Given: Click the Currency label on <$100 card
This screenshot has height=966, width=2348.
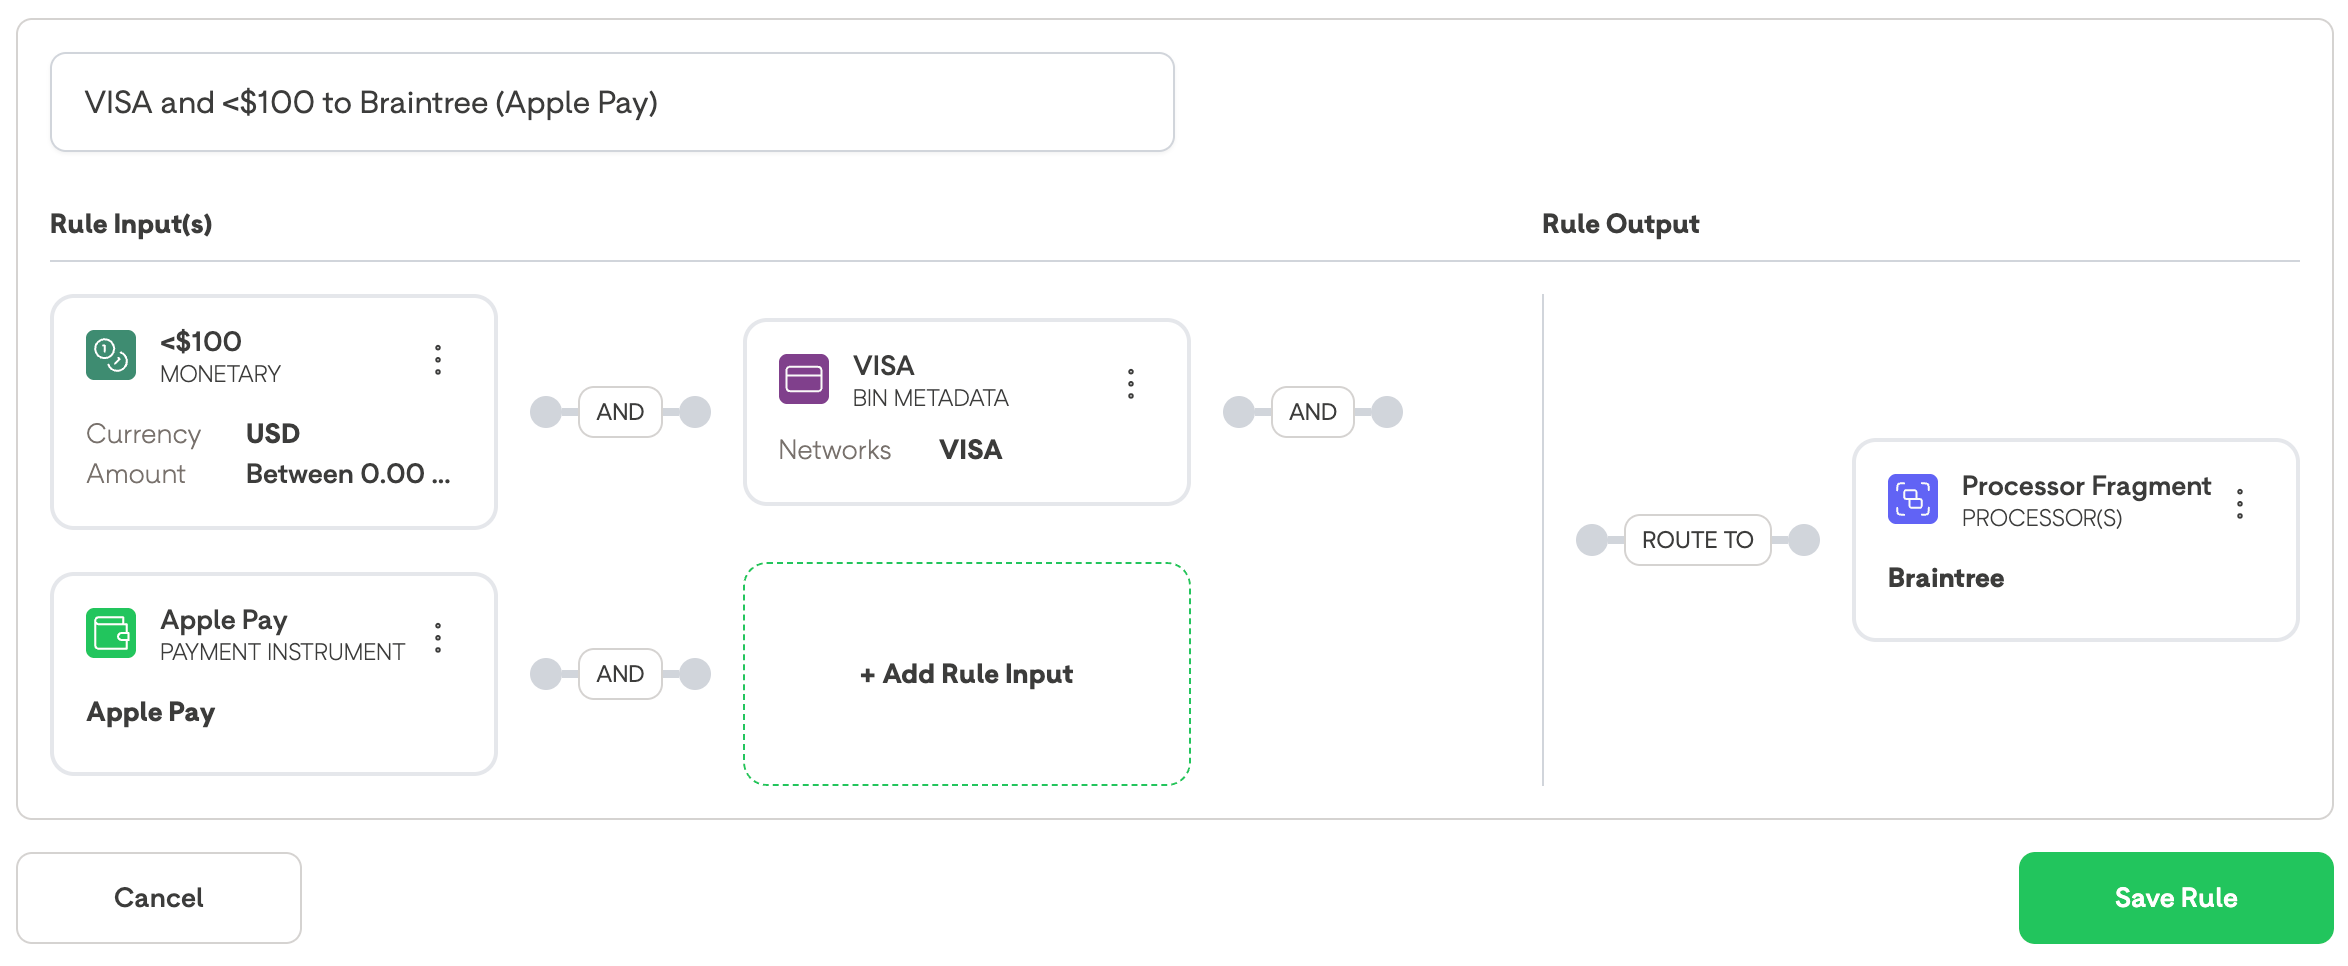Looking at the screenshot, I should (x=144, y=434).
